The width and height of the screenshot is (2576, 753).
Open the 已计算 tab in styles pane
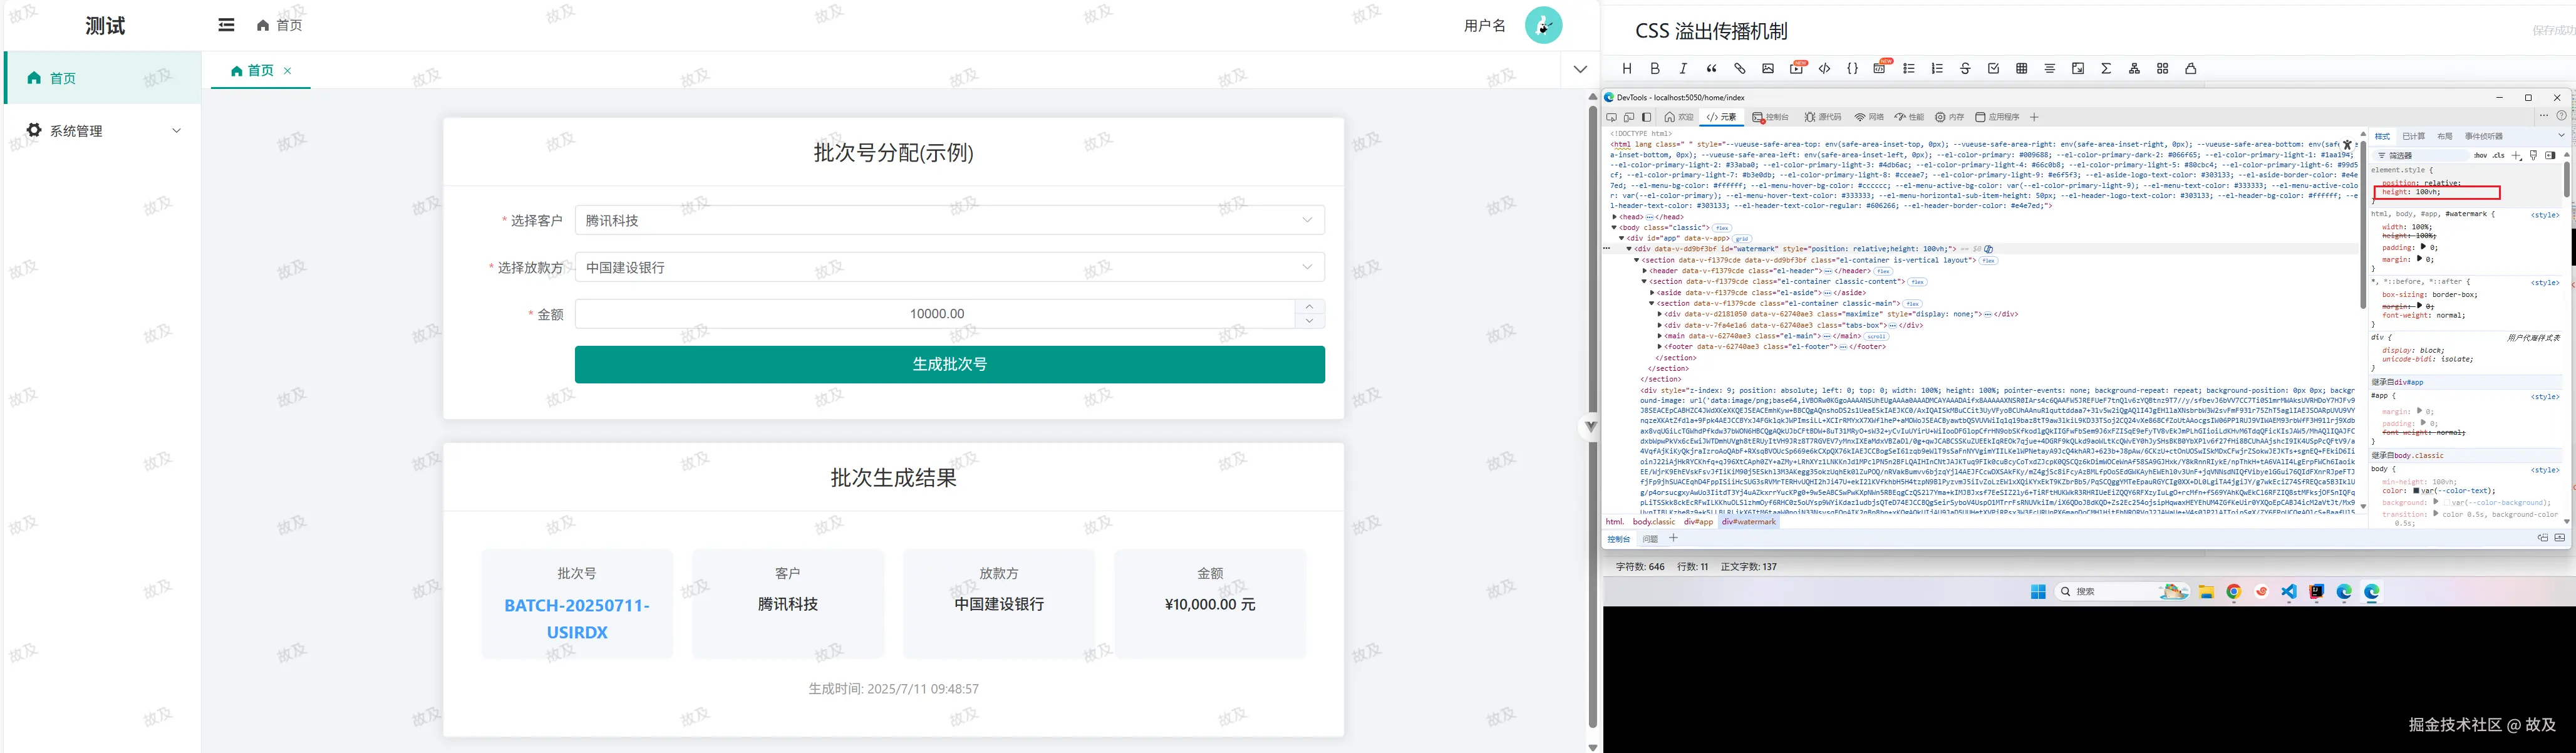pos(2414,136)
